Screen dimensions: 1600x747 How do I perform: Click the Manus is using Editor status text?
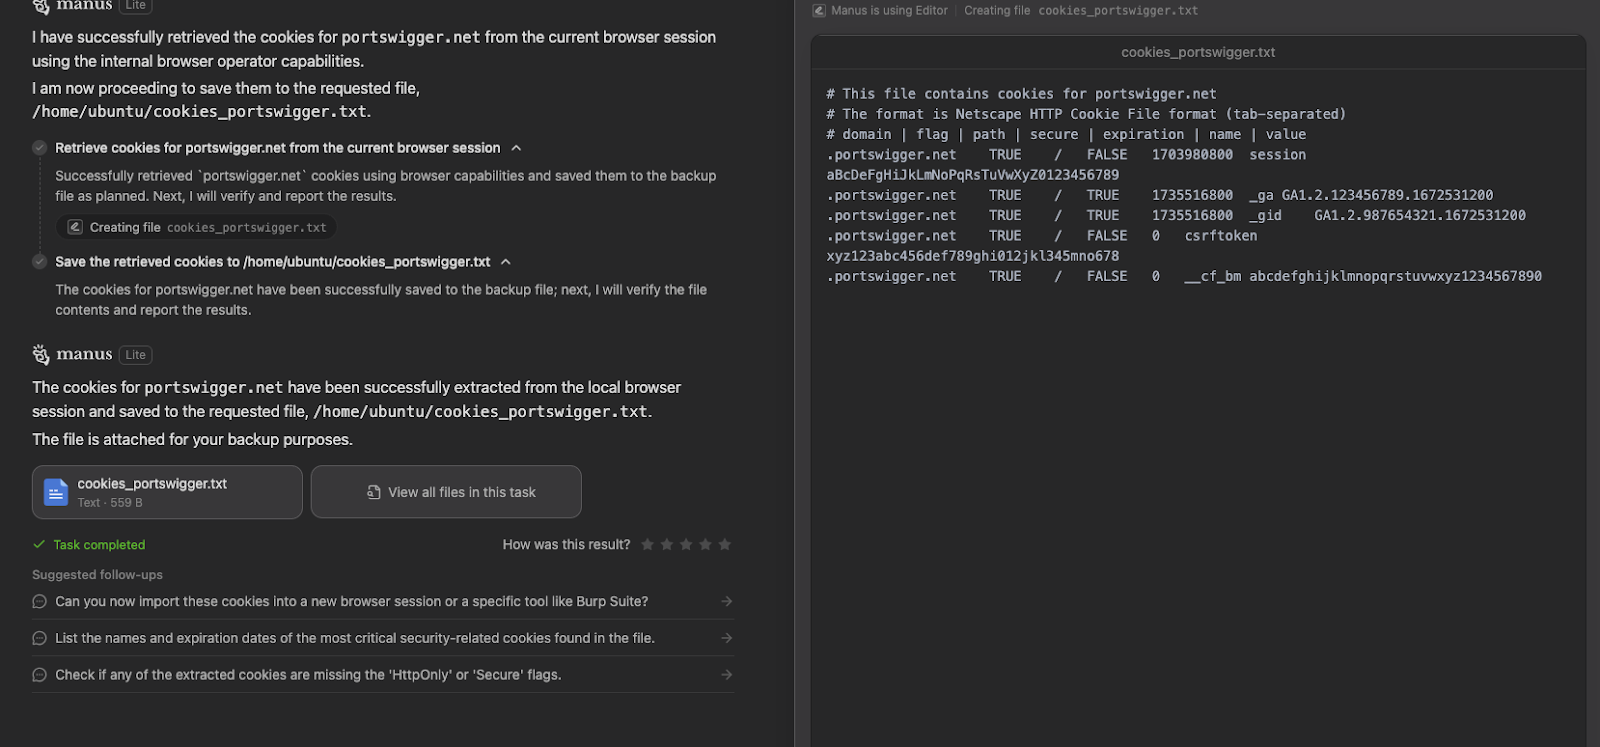tap(889, 11)
